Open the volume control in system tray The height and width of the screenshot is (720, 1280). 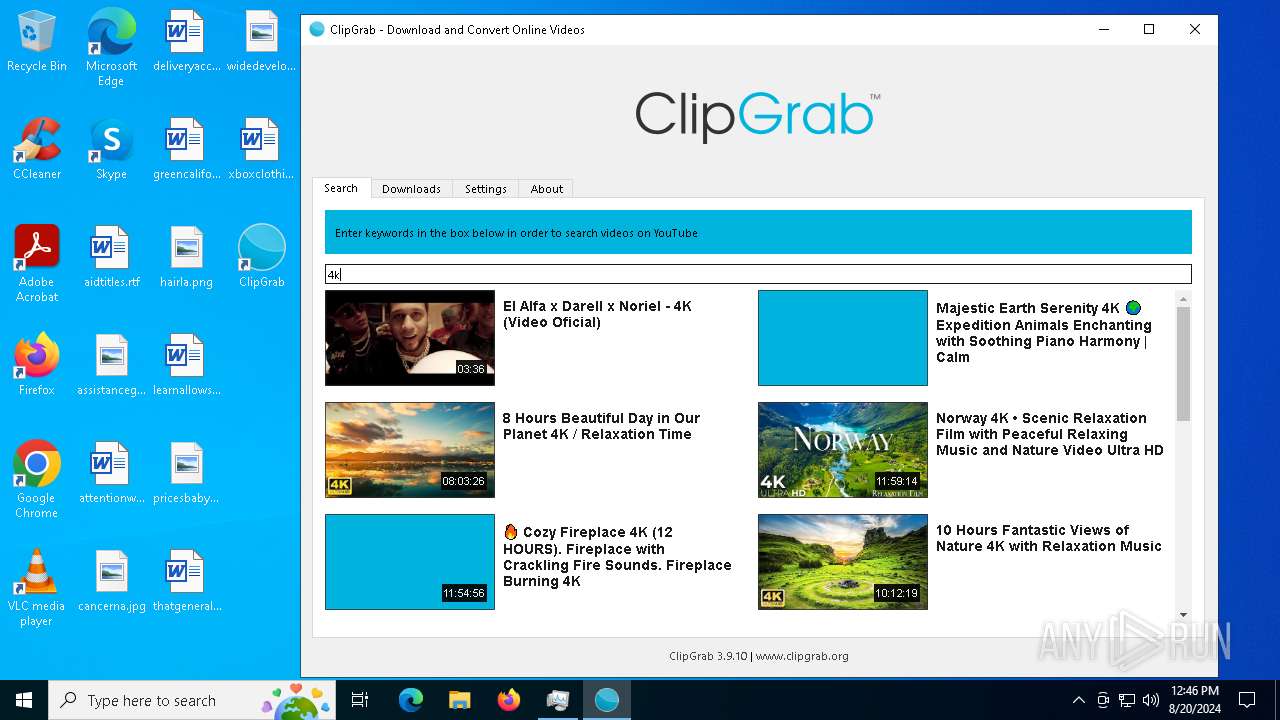coord(1151,700)
